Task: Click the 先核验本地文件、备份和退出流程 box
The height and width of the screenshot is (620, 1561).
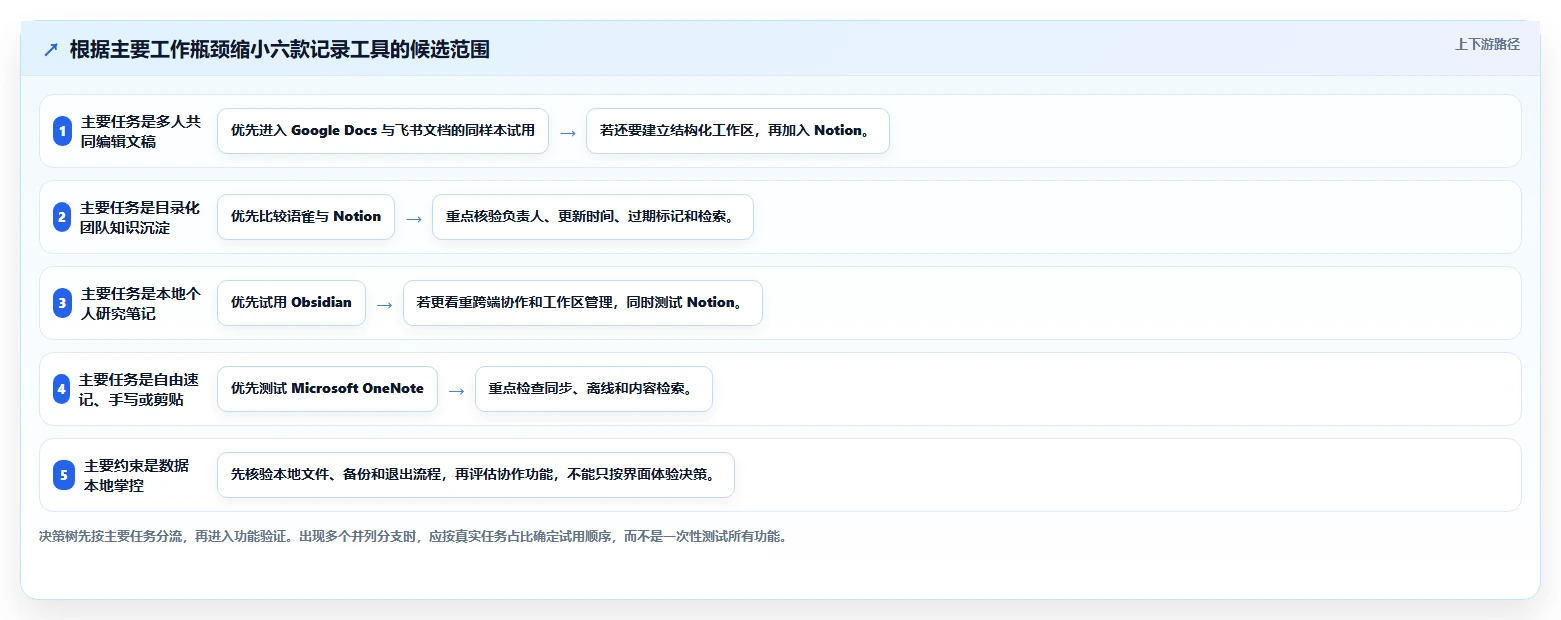Action: tap(476, 475)
